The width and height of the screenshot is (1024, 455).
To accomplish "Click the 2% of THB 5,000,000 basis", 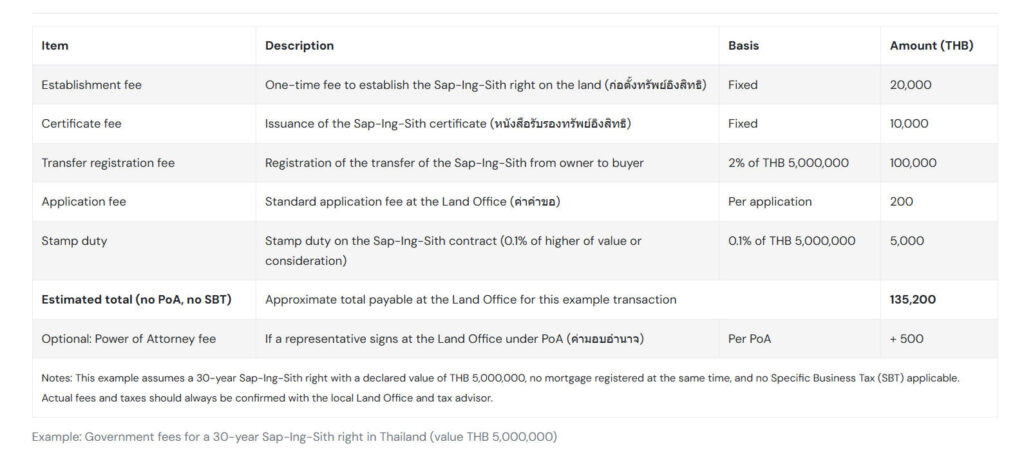I will (x=788, y=163).
